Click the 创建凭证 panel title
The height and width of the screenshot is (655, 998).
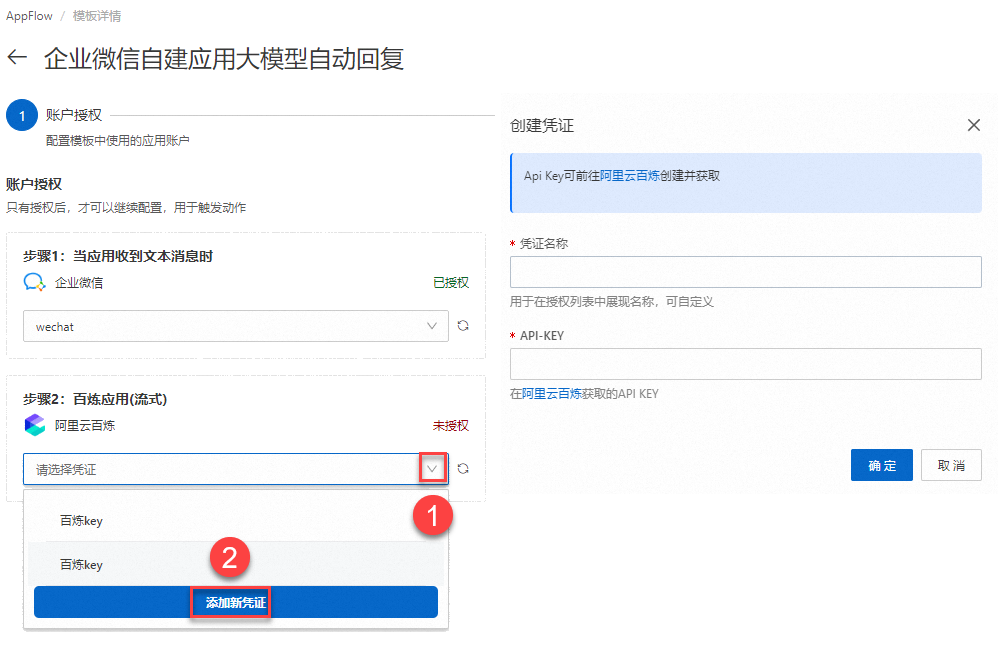pos(542,125)
